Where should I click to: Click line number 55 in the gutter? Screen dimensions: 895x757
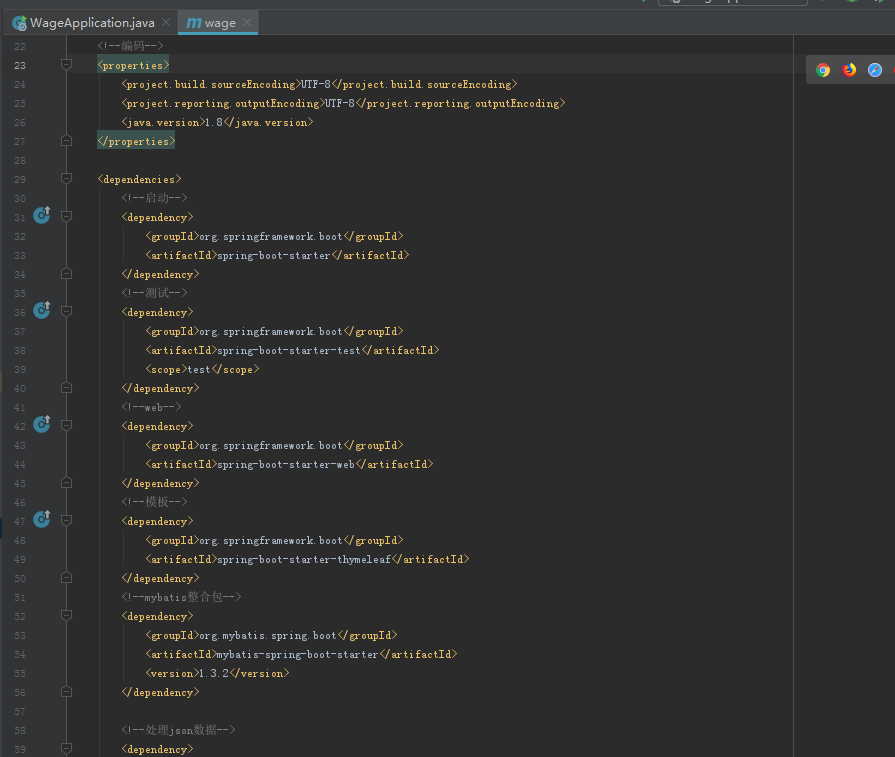point(20,674)
